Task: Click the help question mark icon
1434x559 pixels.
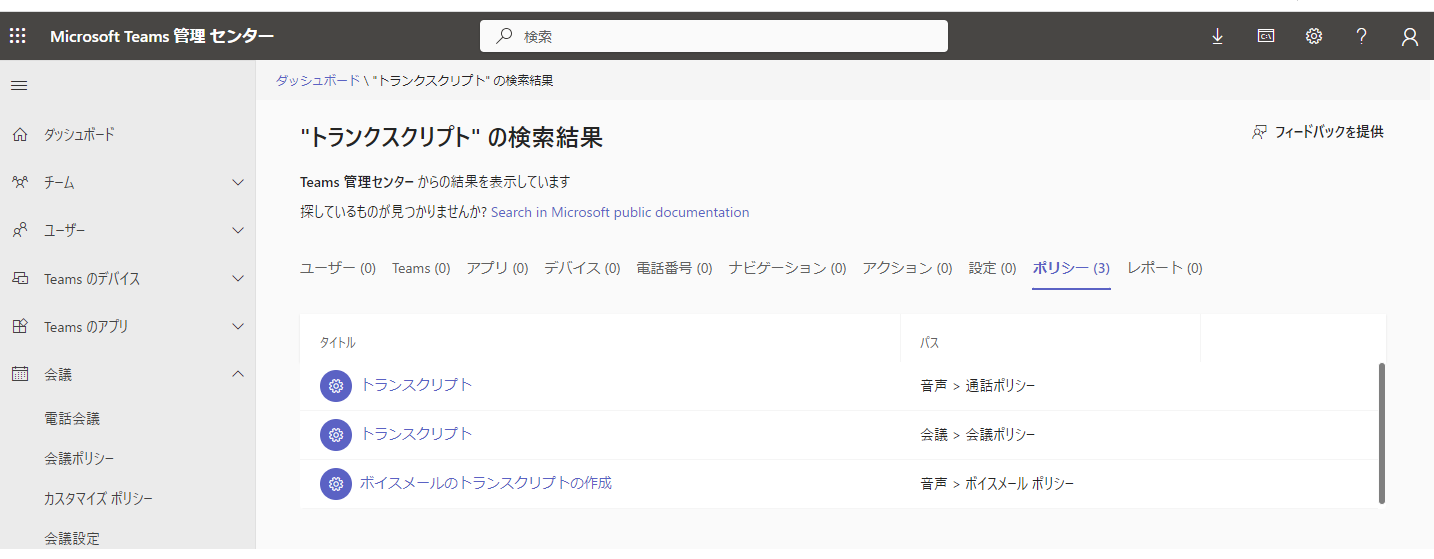Action: pos(1361,36)
